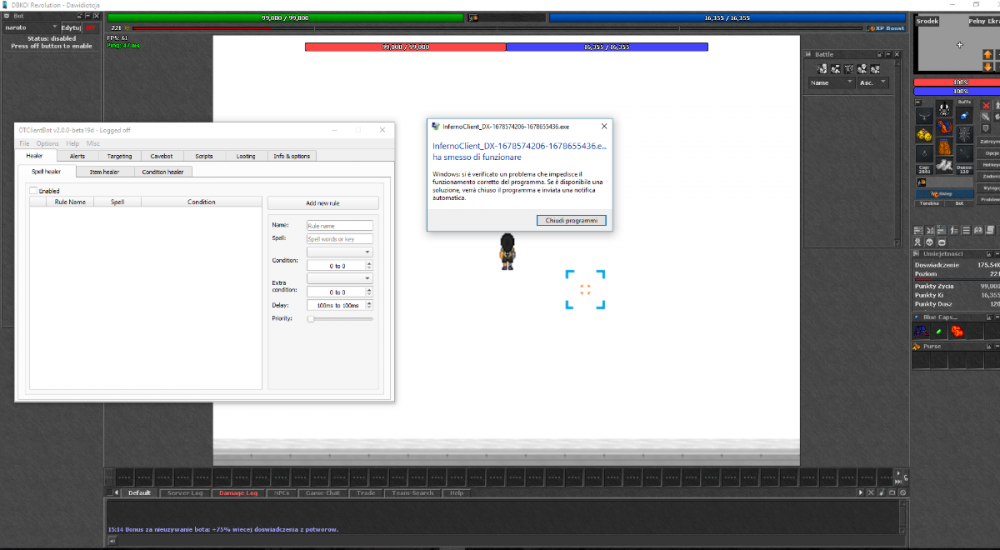Click the Delay value stepper arrows
The width and height of the screenshot is (1000, 550).
[369, 305]
